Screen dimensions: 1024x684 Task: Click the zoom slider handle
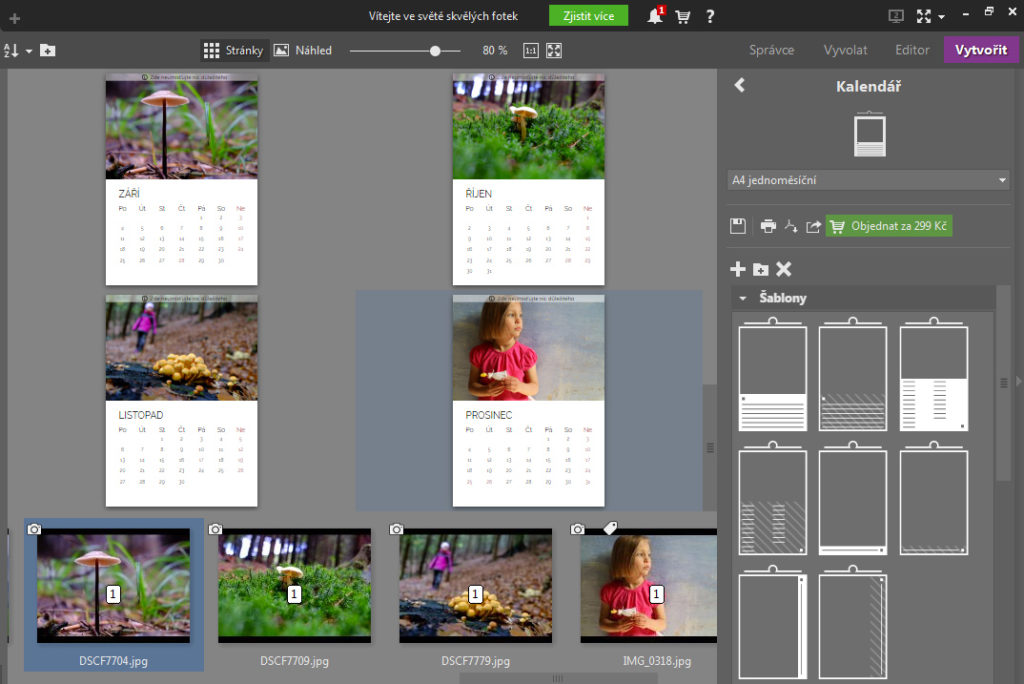pos(435,50)
